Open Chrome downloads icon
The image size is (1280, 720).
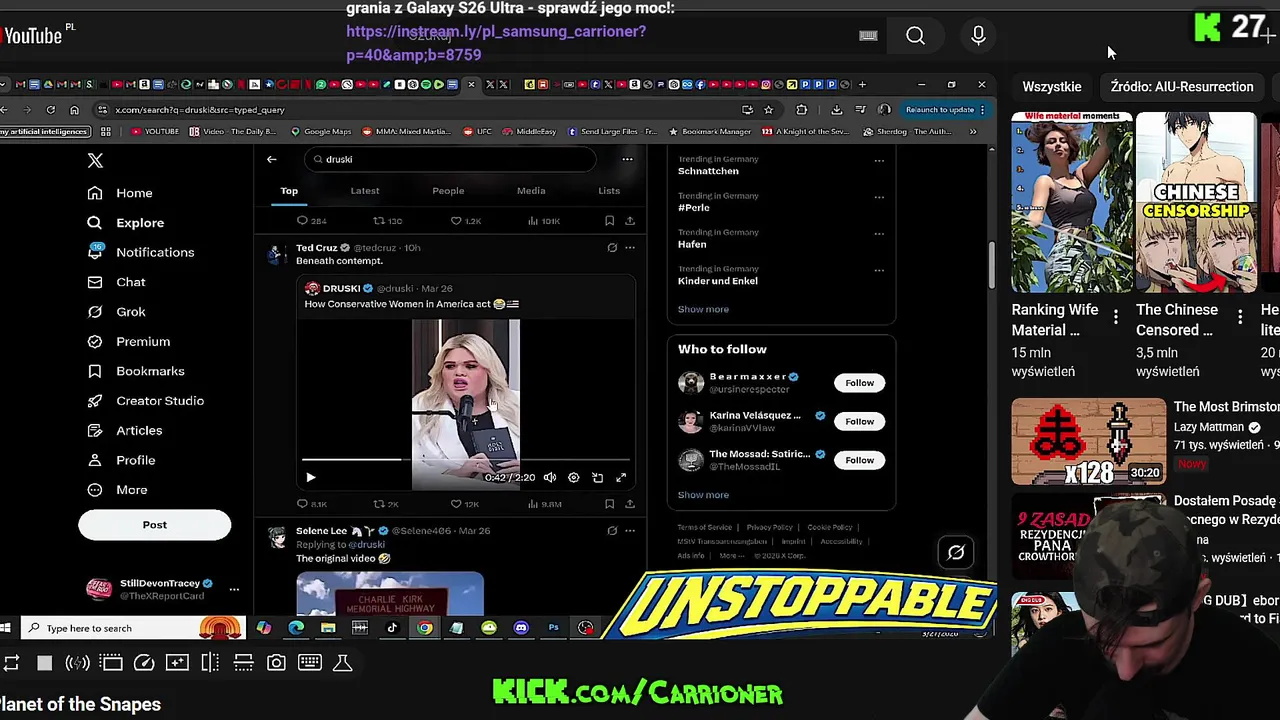point(836,110)
